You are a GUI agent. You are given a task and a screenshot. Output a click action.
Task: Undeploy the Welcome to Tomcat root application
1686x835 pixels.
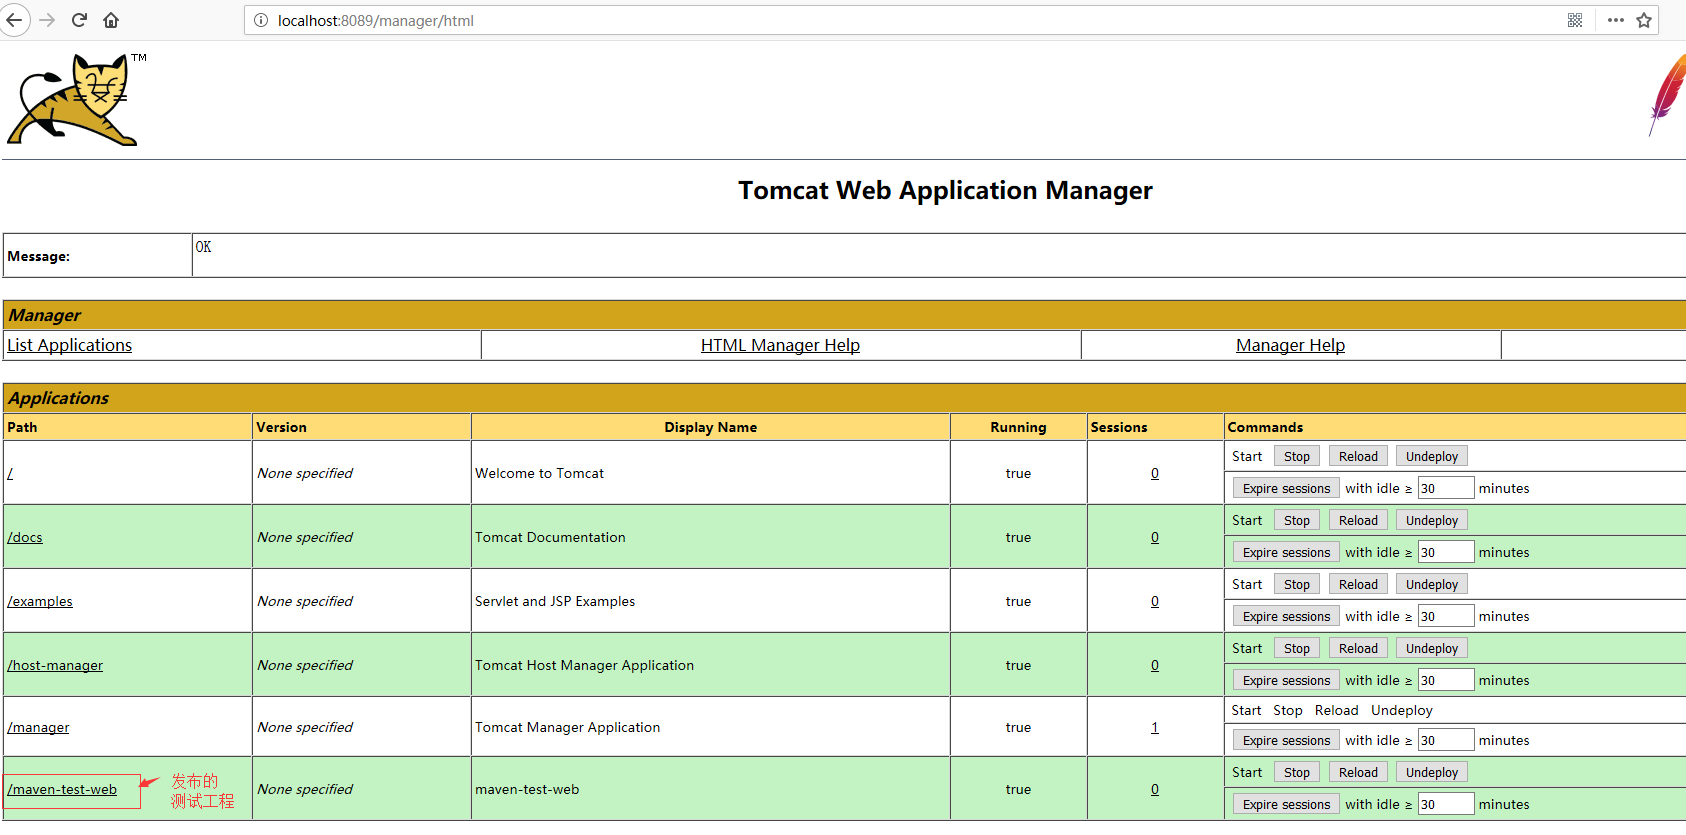1432,456
